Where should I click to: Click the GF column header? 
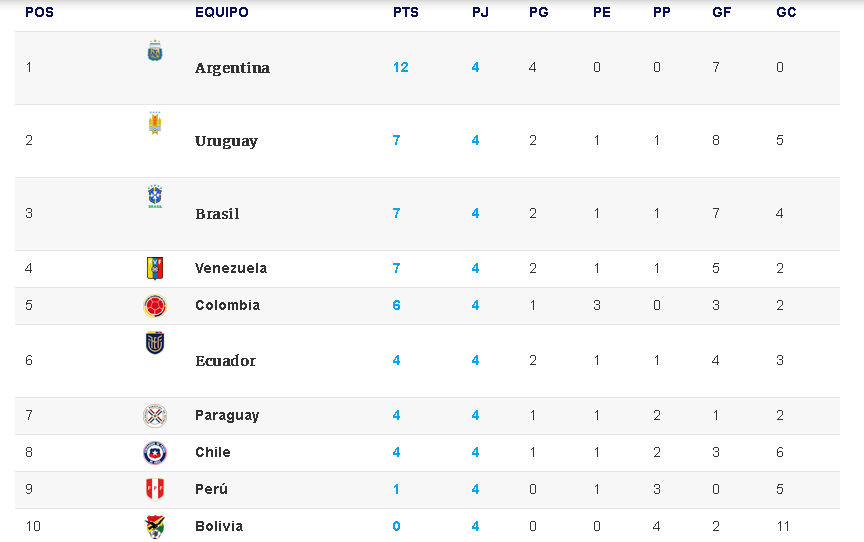pos(721,13)
